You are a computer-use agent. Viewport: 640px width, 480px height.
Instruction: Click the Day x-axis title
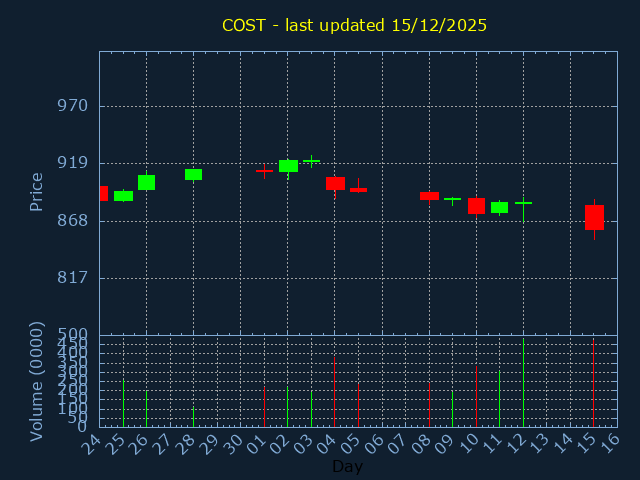click(347, 466)
